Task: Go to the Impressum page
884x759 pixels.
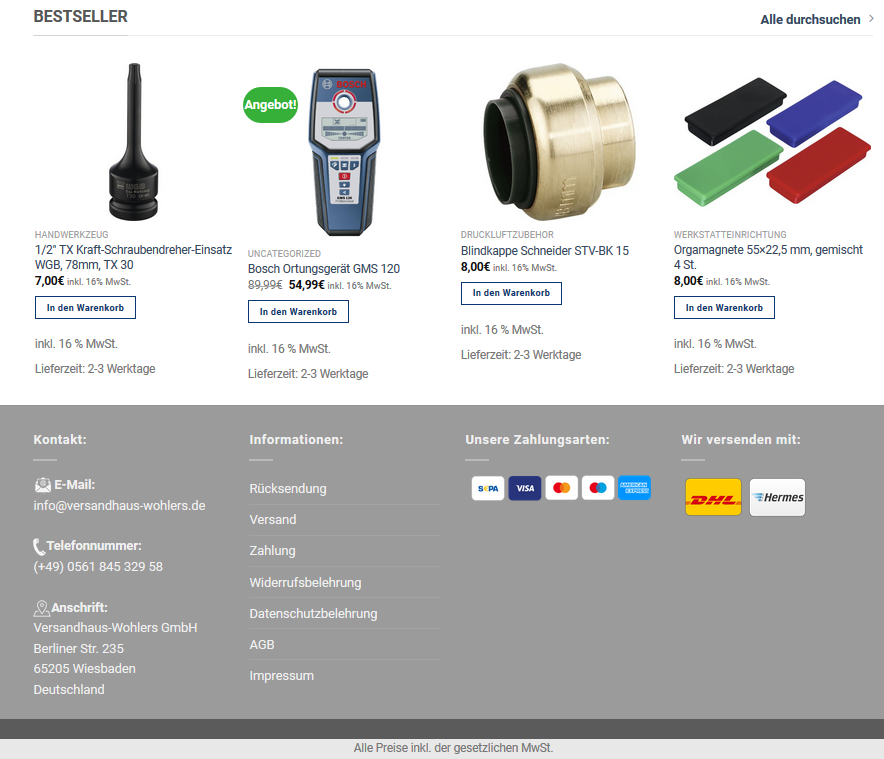Action: (281, 676)
